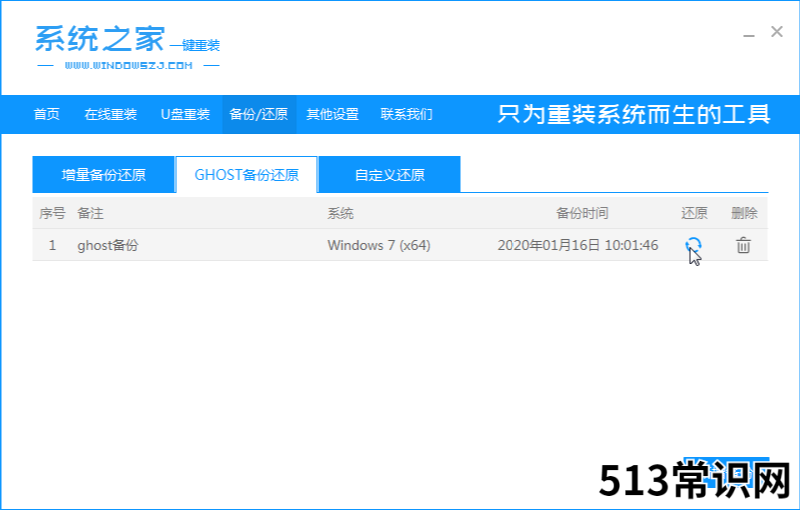Click the www.windowszj.com link text
This screenshot has width=800, height=511.
(129, 65)
